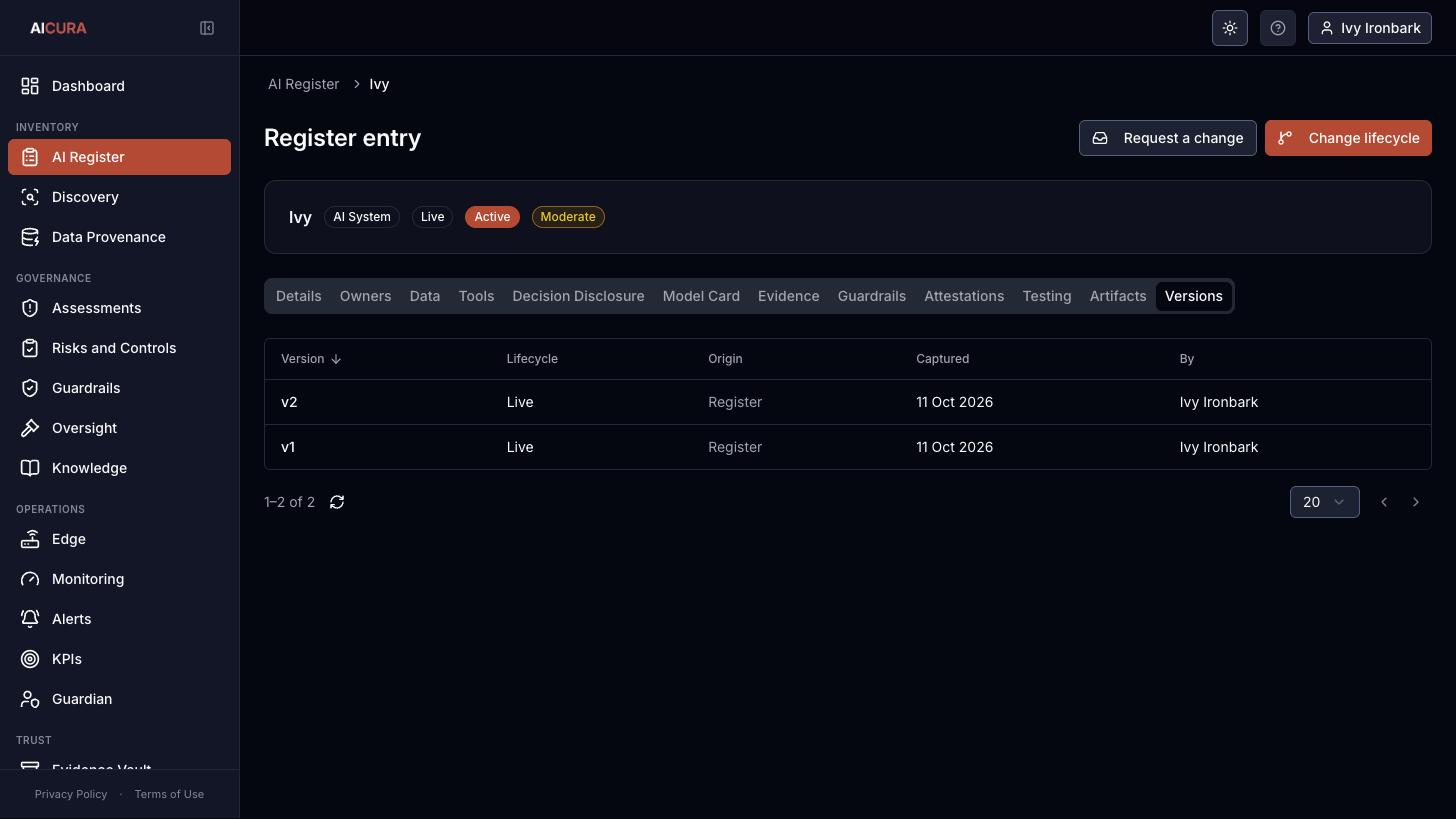
Task: Open Ivy Ironbark user menu
Action: pos(1370,28)
